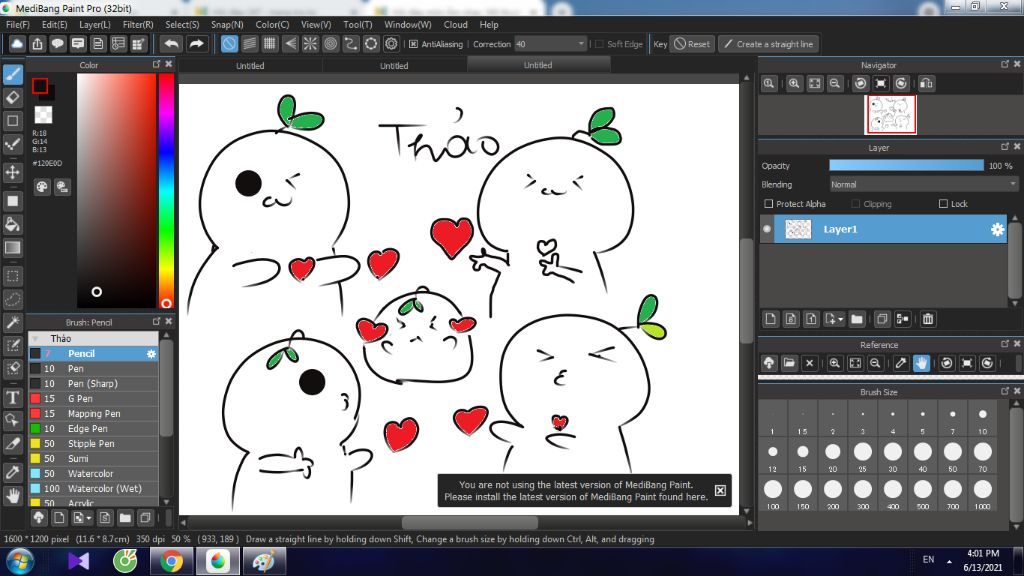Select the transparent color swatch
Image resolution: width=1024 pixels, height=576 pixels.
(x=44, y=115)
